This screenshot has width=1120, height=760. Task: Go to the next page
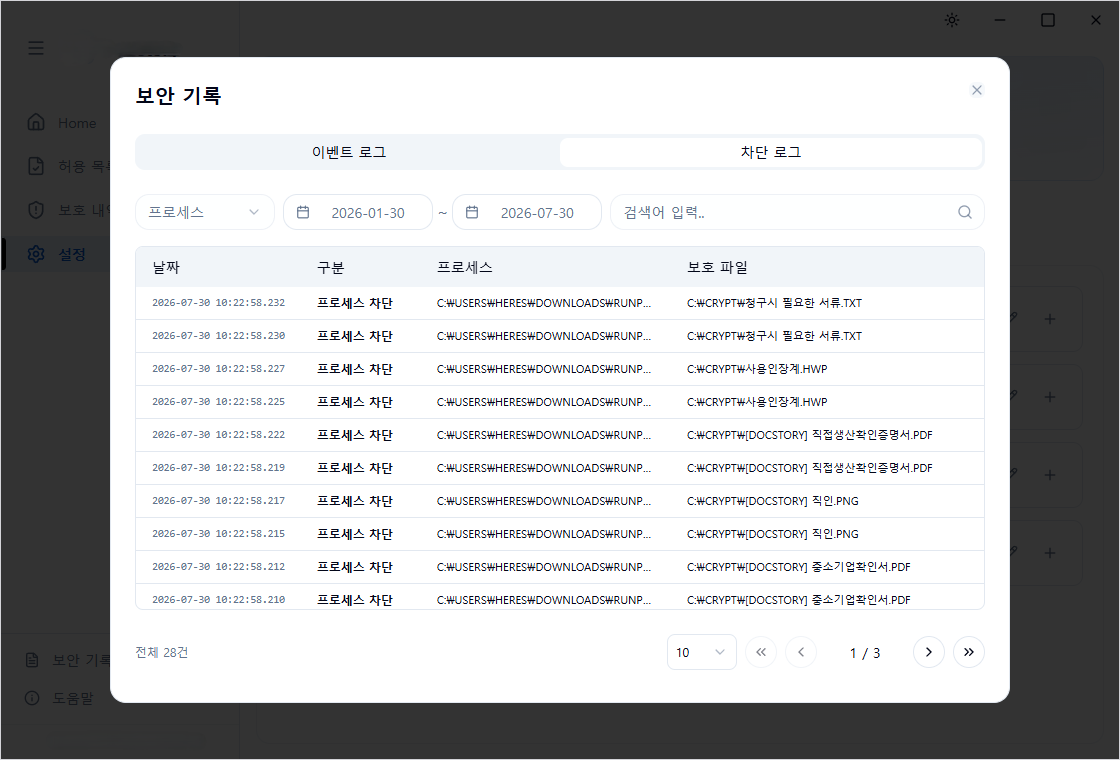tap(929, 652)
